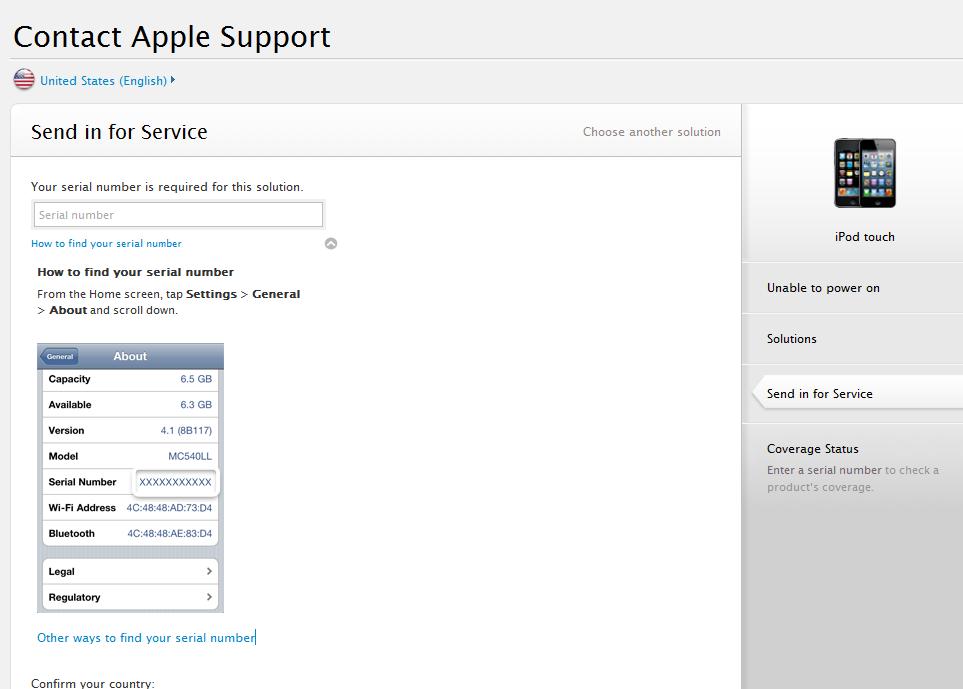Image resolution: width=963 pixels, height=689 pixels.
Task: Click the iPod touch product image
Action: coord(865,173)
